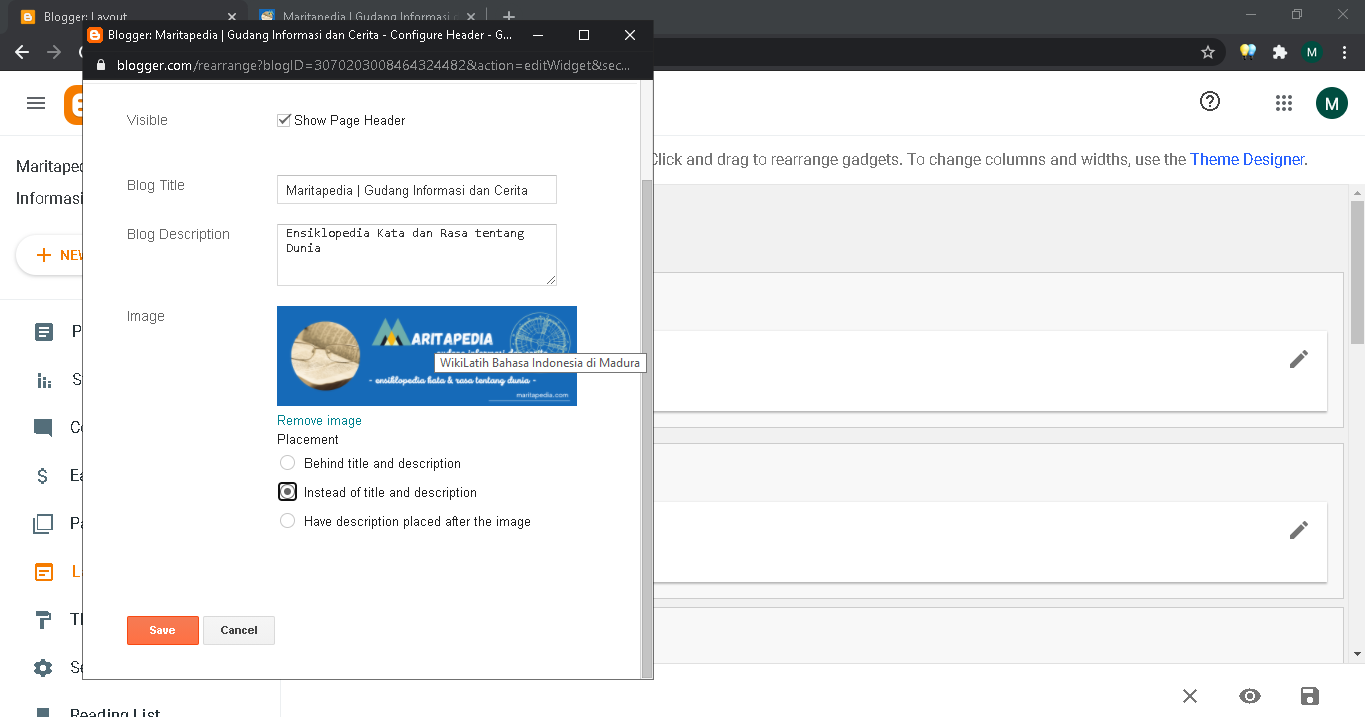Click the Blogger logo in the header
Viewport: 1365px width, 717px height.
[x=73, y=105]
